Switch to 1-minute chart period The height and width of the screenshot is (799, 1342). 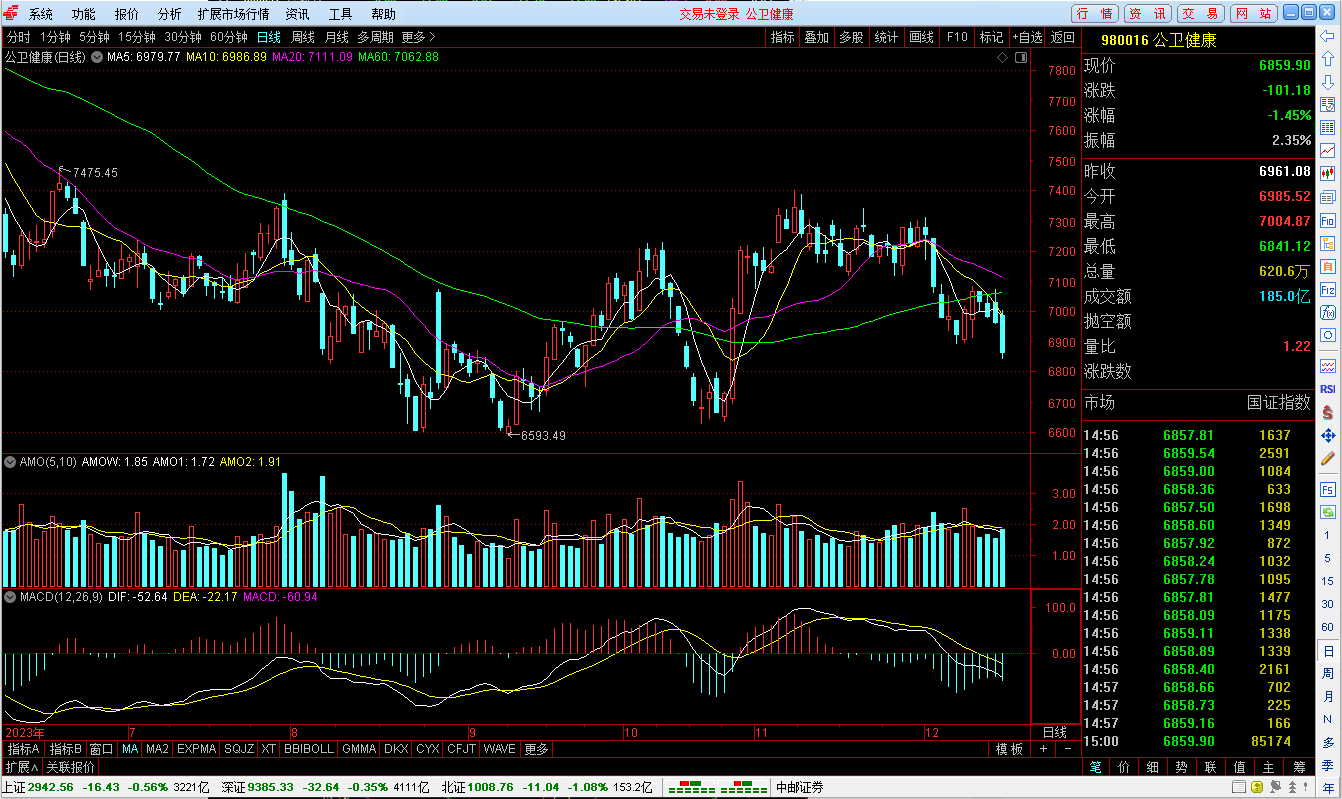pyautogui.click(x=55, y=37)
